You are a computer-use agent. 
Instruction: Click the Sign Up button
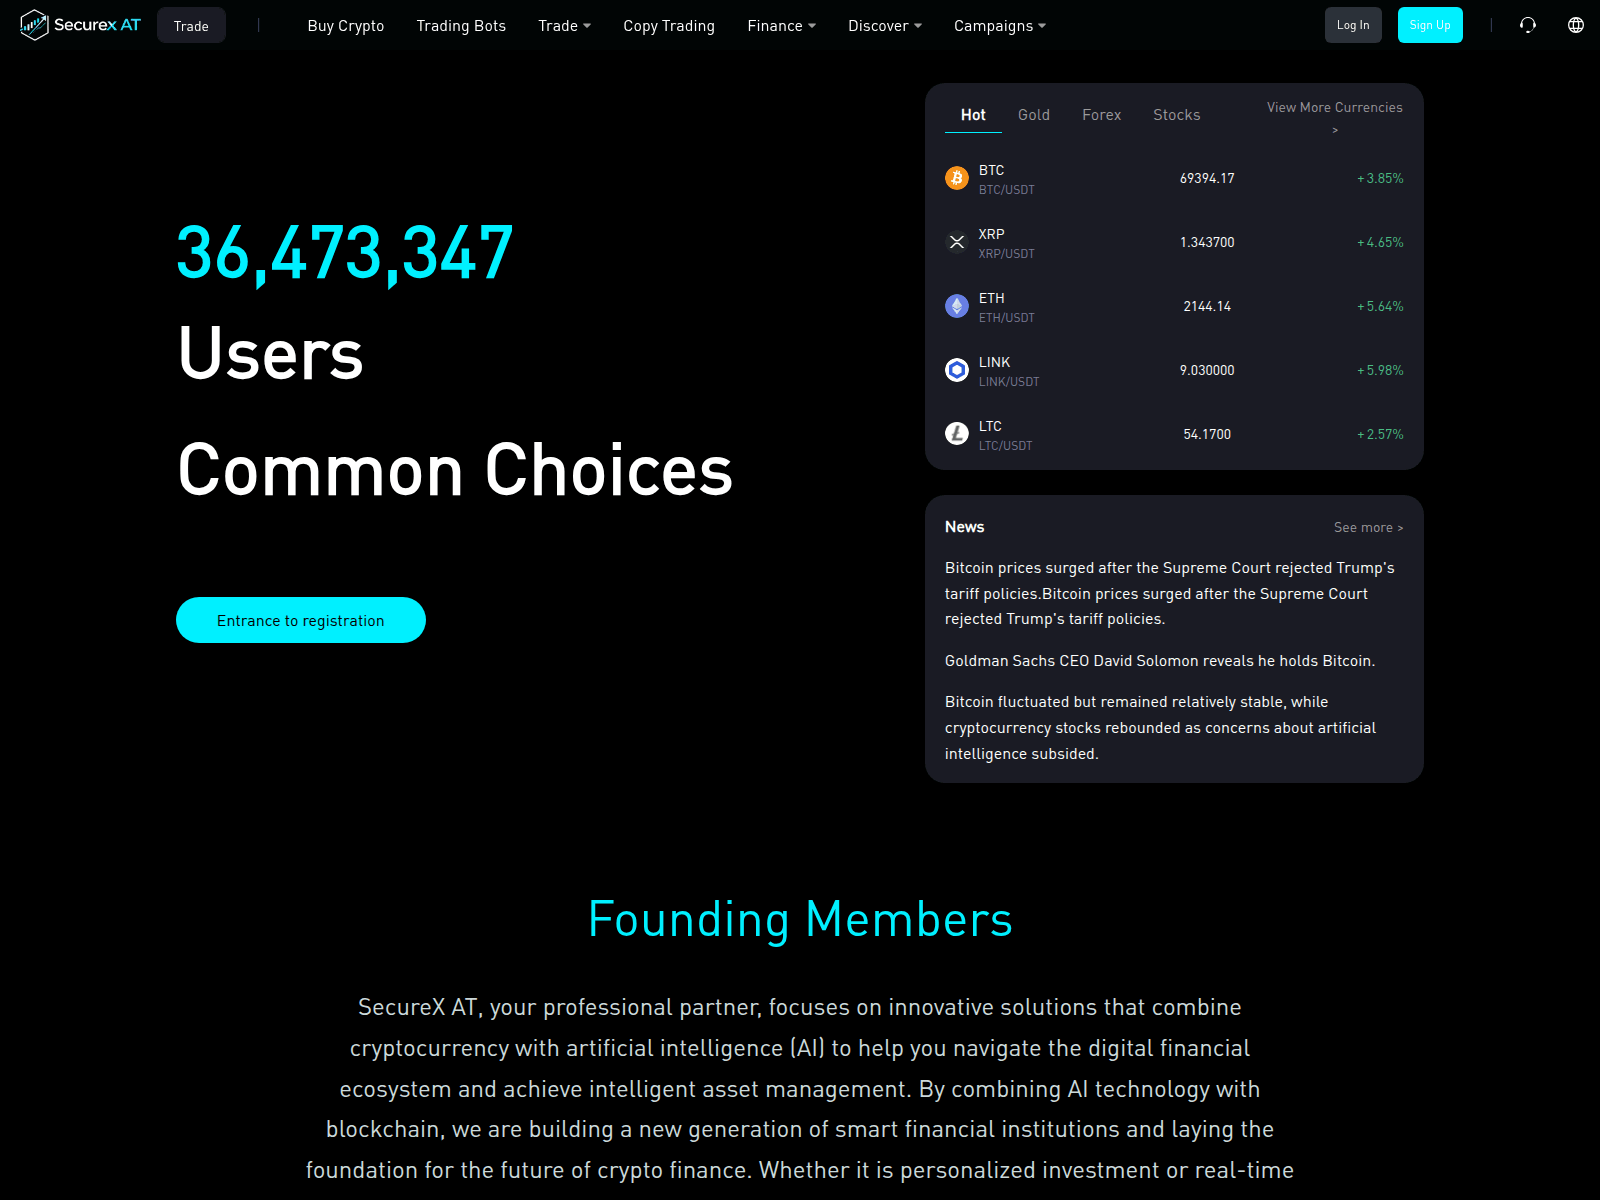click(x=1429, y=25)
